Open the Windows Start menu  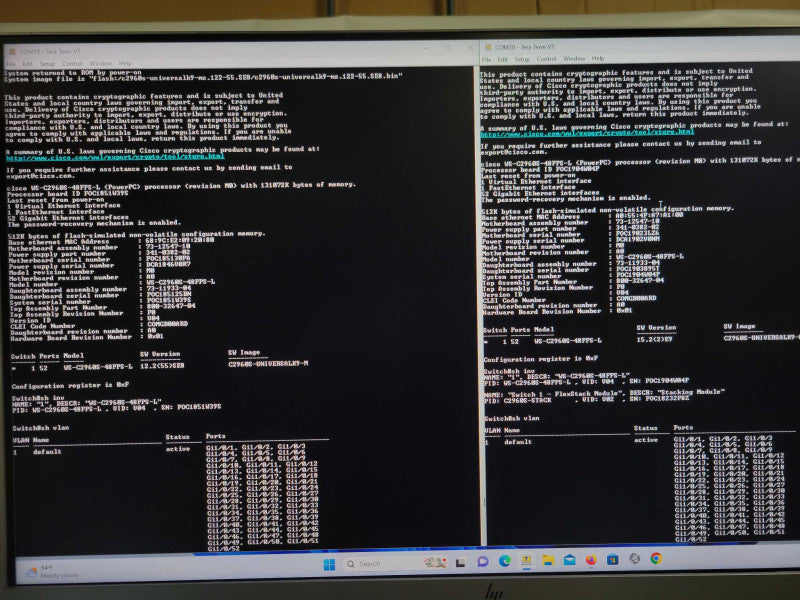click(x=330, y=564)
